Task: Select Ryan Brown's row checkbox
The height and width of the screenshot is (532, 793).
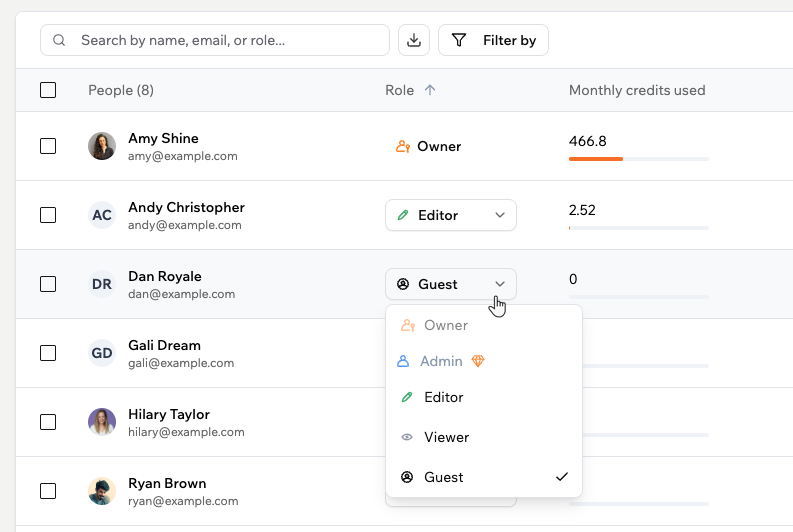Action: [48, 491]
